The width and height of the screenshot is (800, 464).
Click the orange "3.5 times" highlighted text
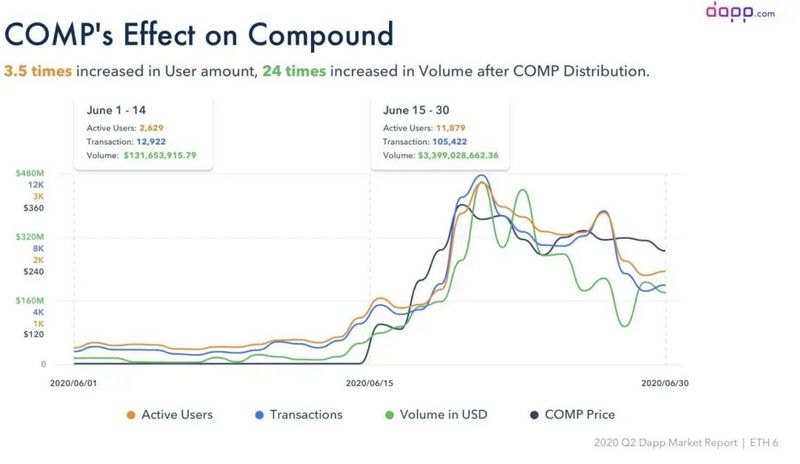pos(36,71)
